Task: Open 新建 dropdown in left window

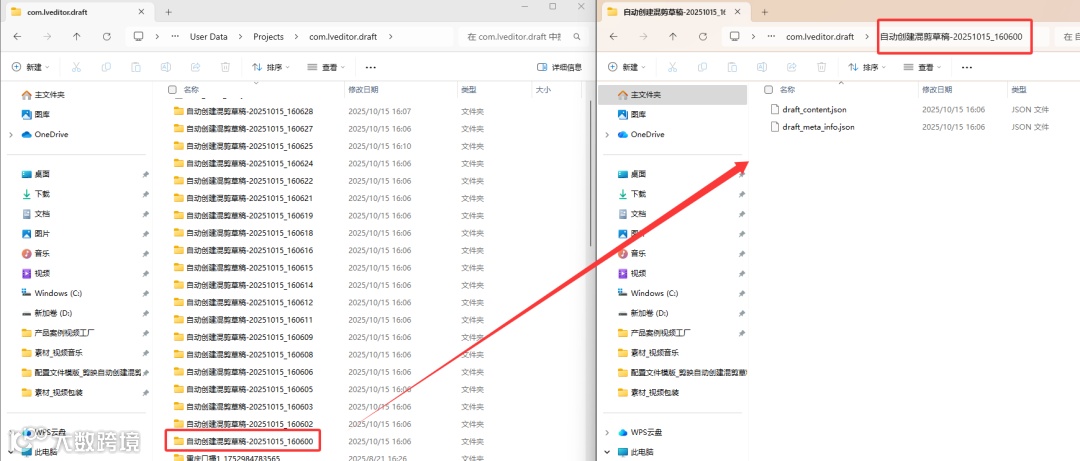Action: point(31,67)
